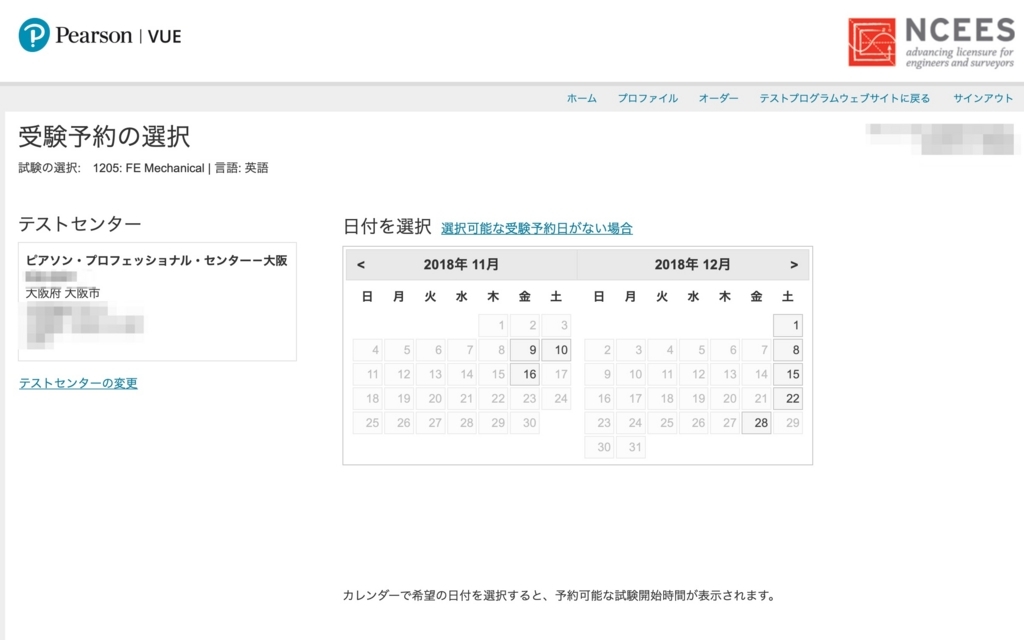The height and width of the screenshot is (640, 1024).
Task: Open the ホーム navigation link
Action: [x=581, y=98]
